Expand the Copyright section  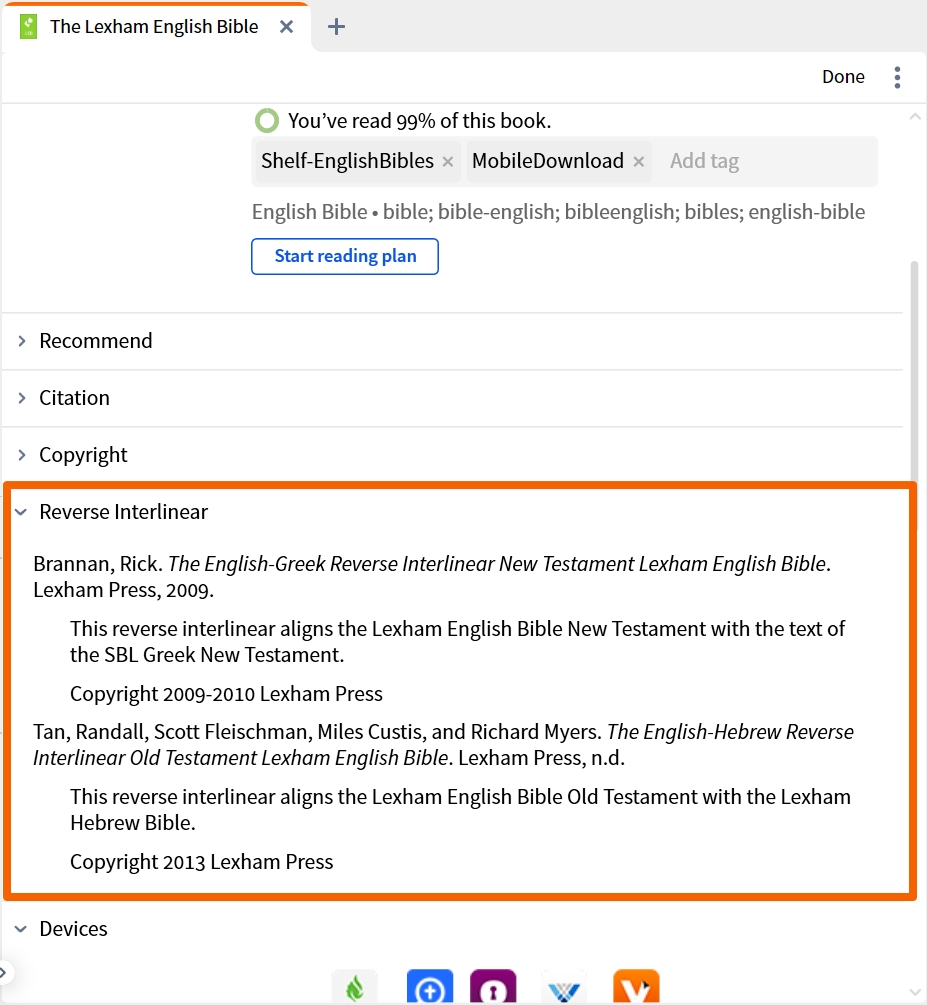click(453, 455)
